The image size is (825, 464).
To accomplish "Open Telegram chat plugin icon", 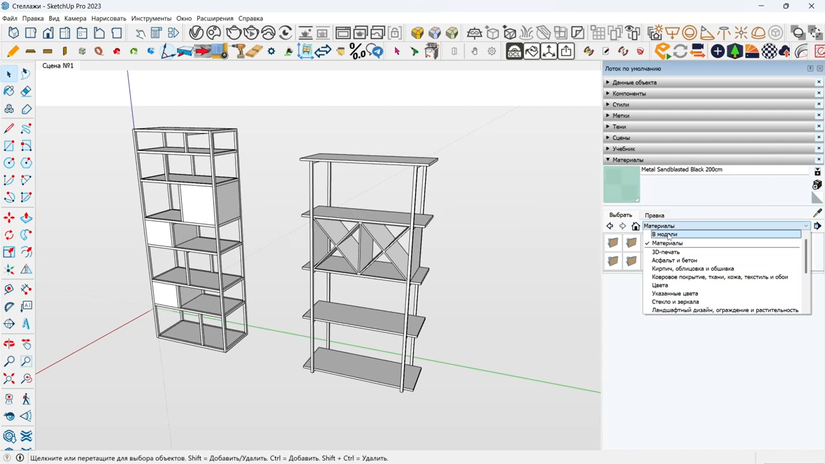I will 375,52.
